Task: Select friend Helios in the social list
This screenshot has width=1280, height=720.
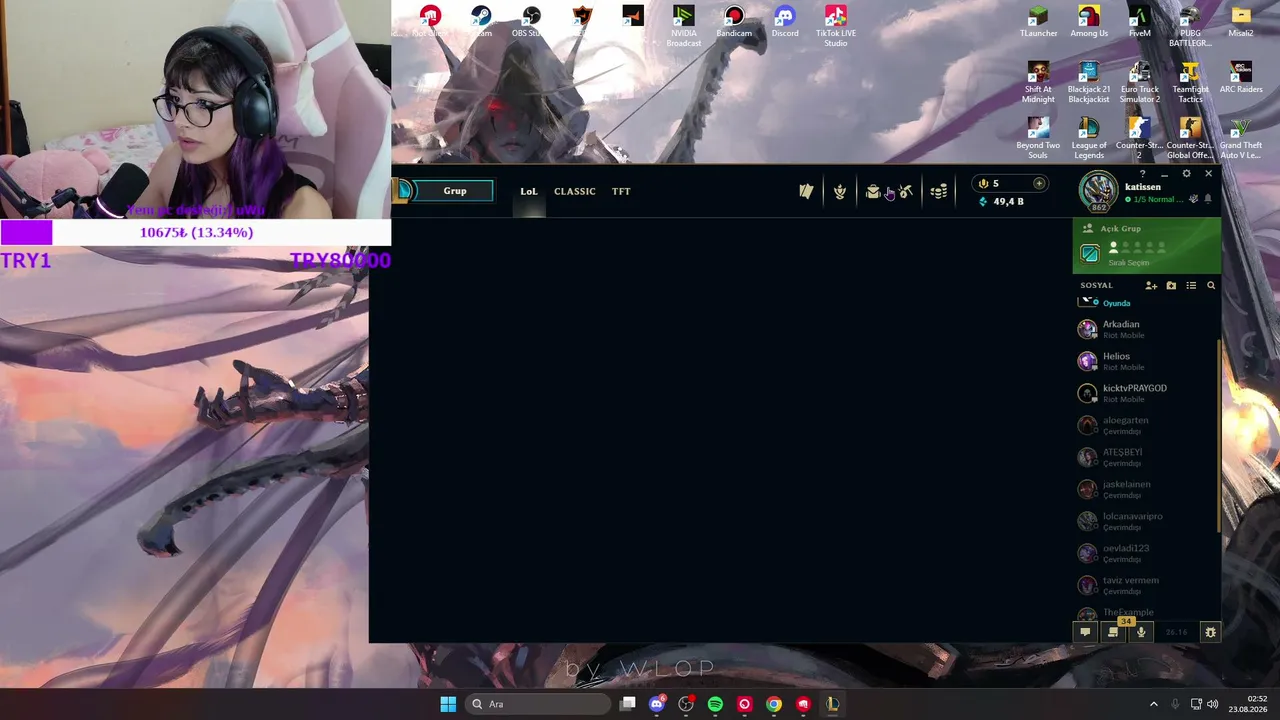Action: coord(1147,361)
